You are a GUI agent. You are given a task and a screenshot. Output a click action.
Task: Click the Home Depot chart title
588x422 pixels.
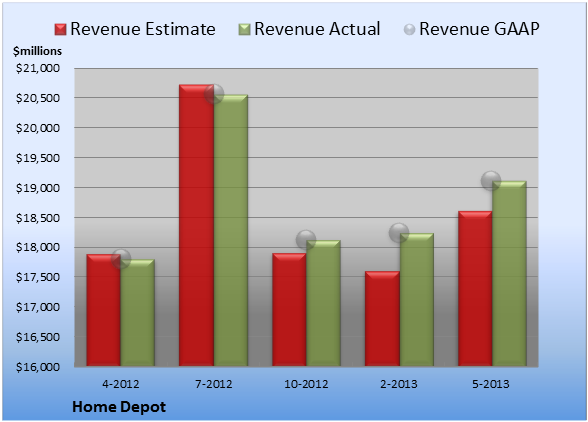pyautogui.click(x=119, y=407)
